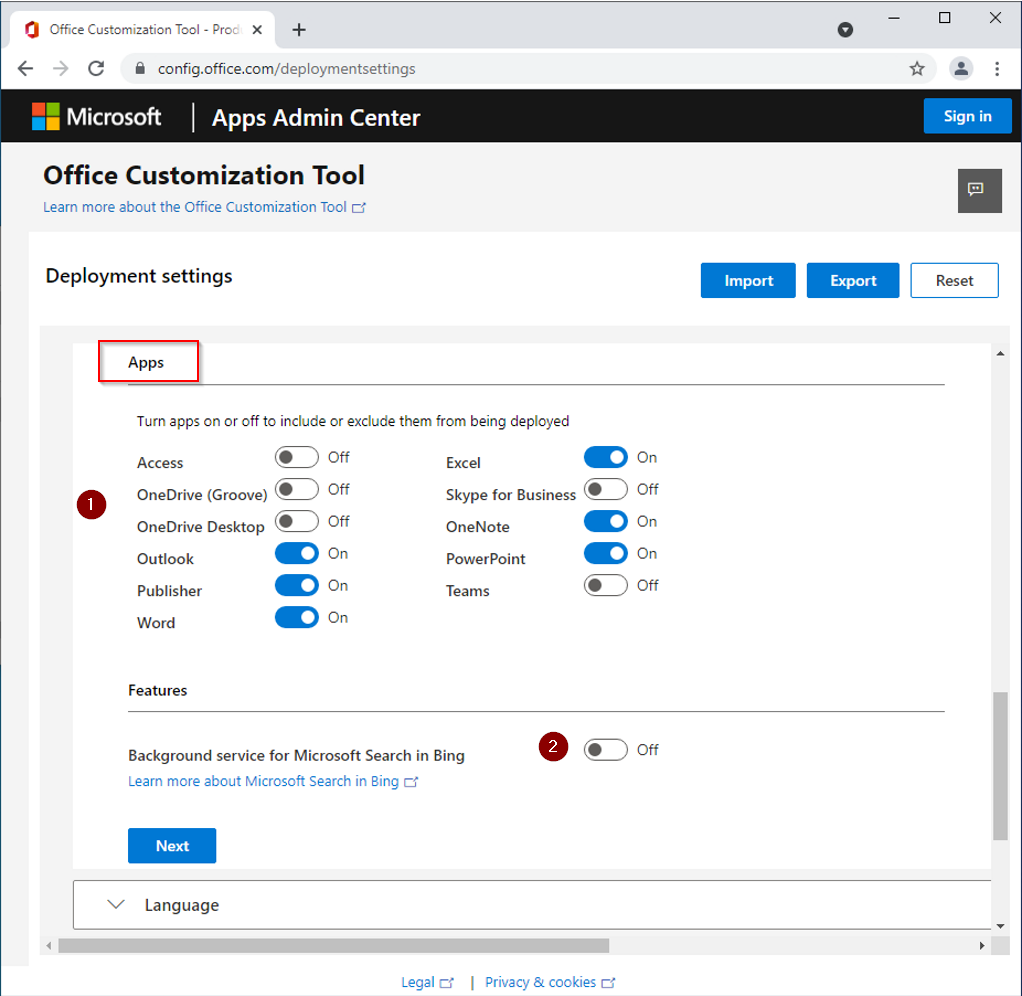Open a new browser tab

[299, 30]
